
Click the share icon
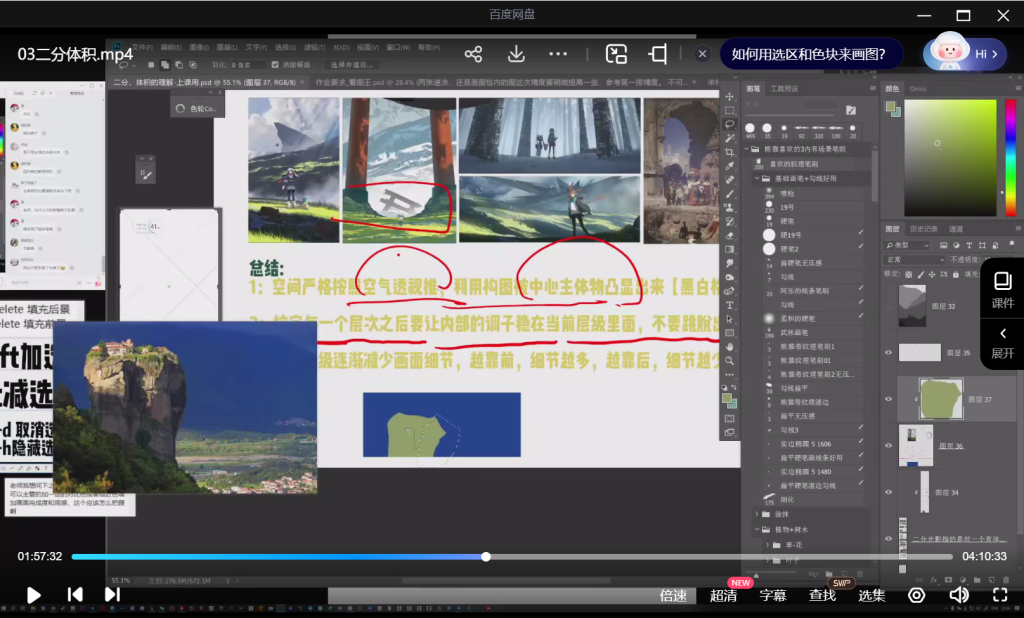click(473, 54)
